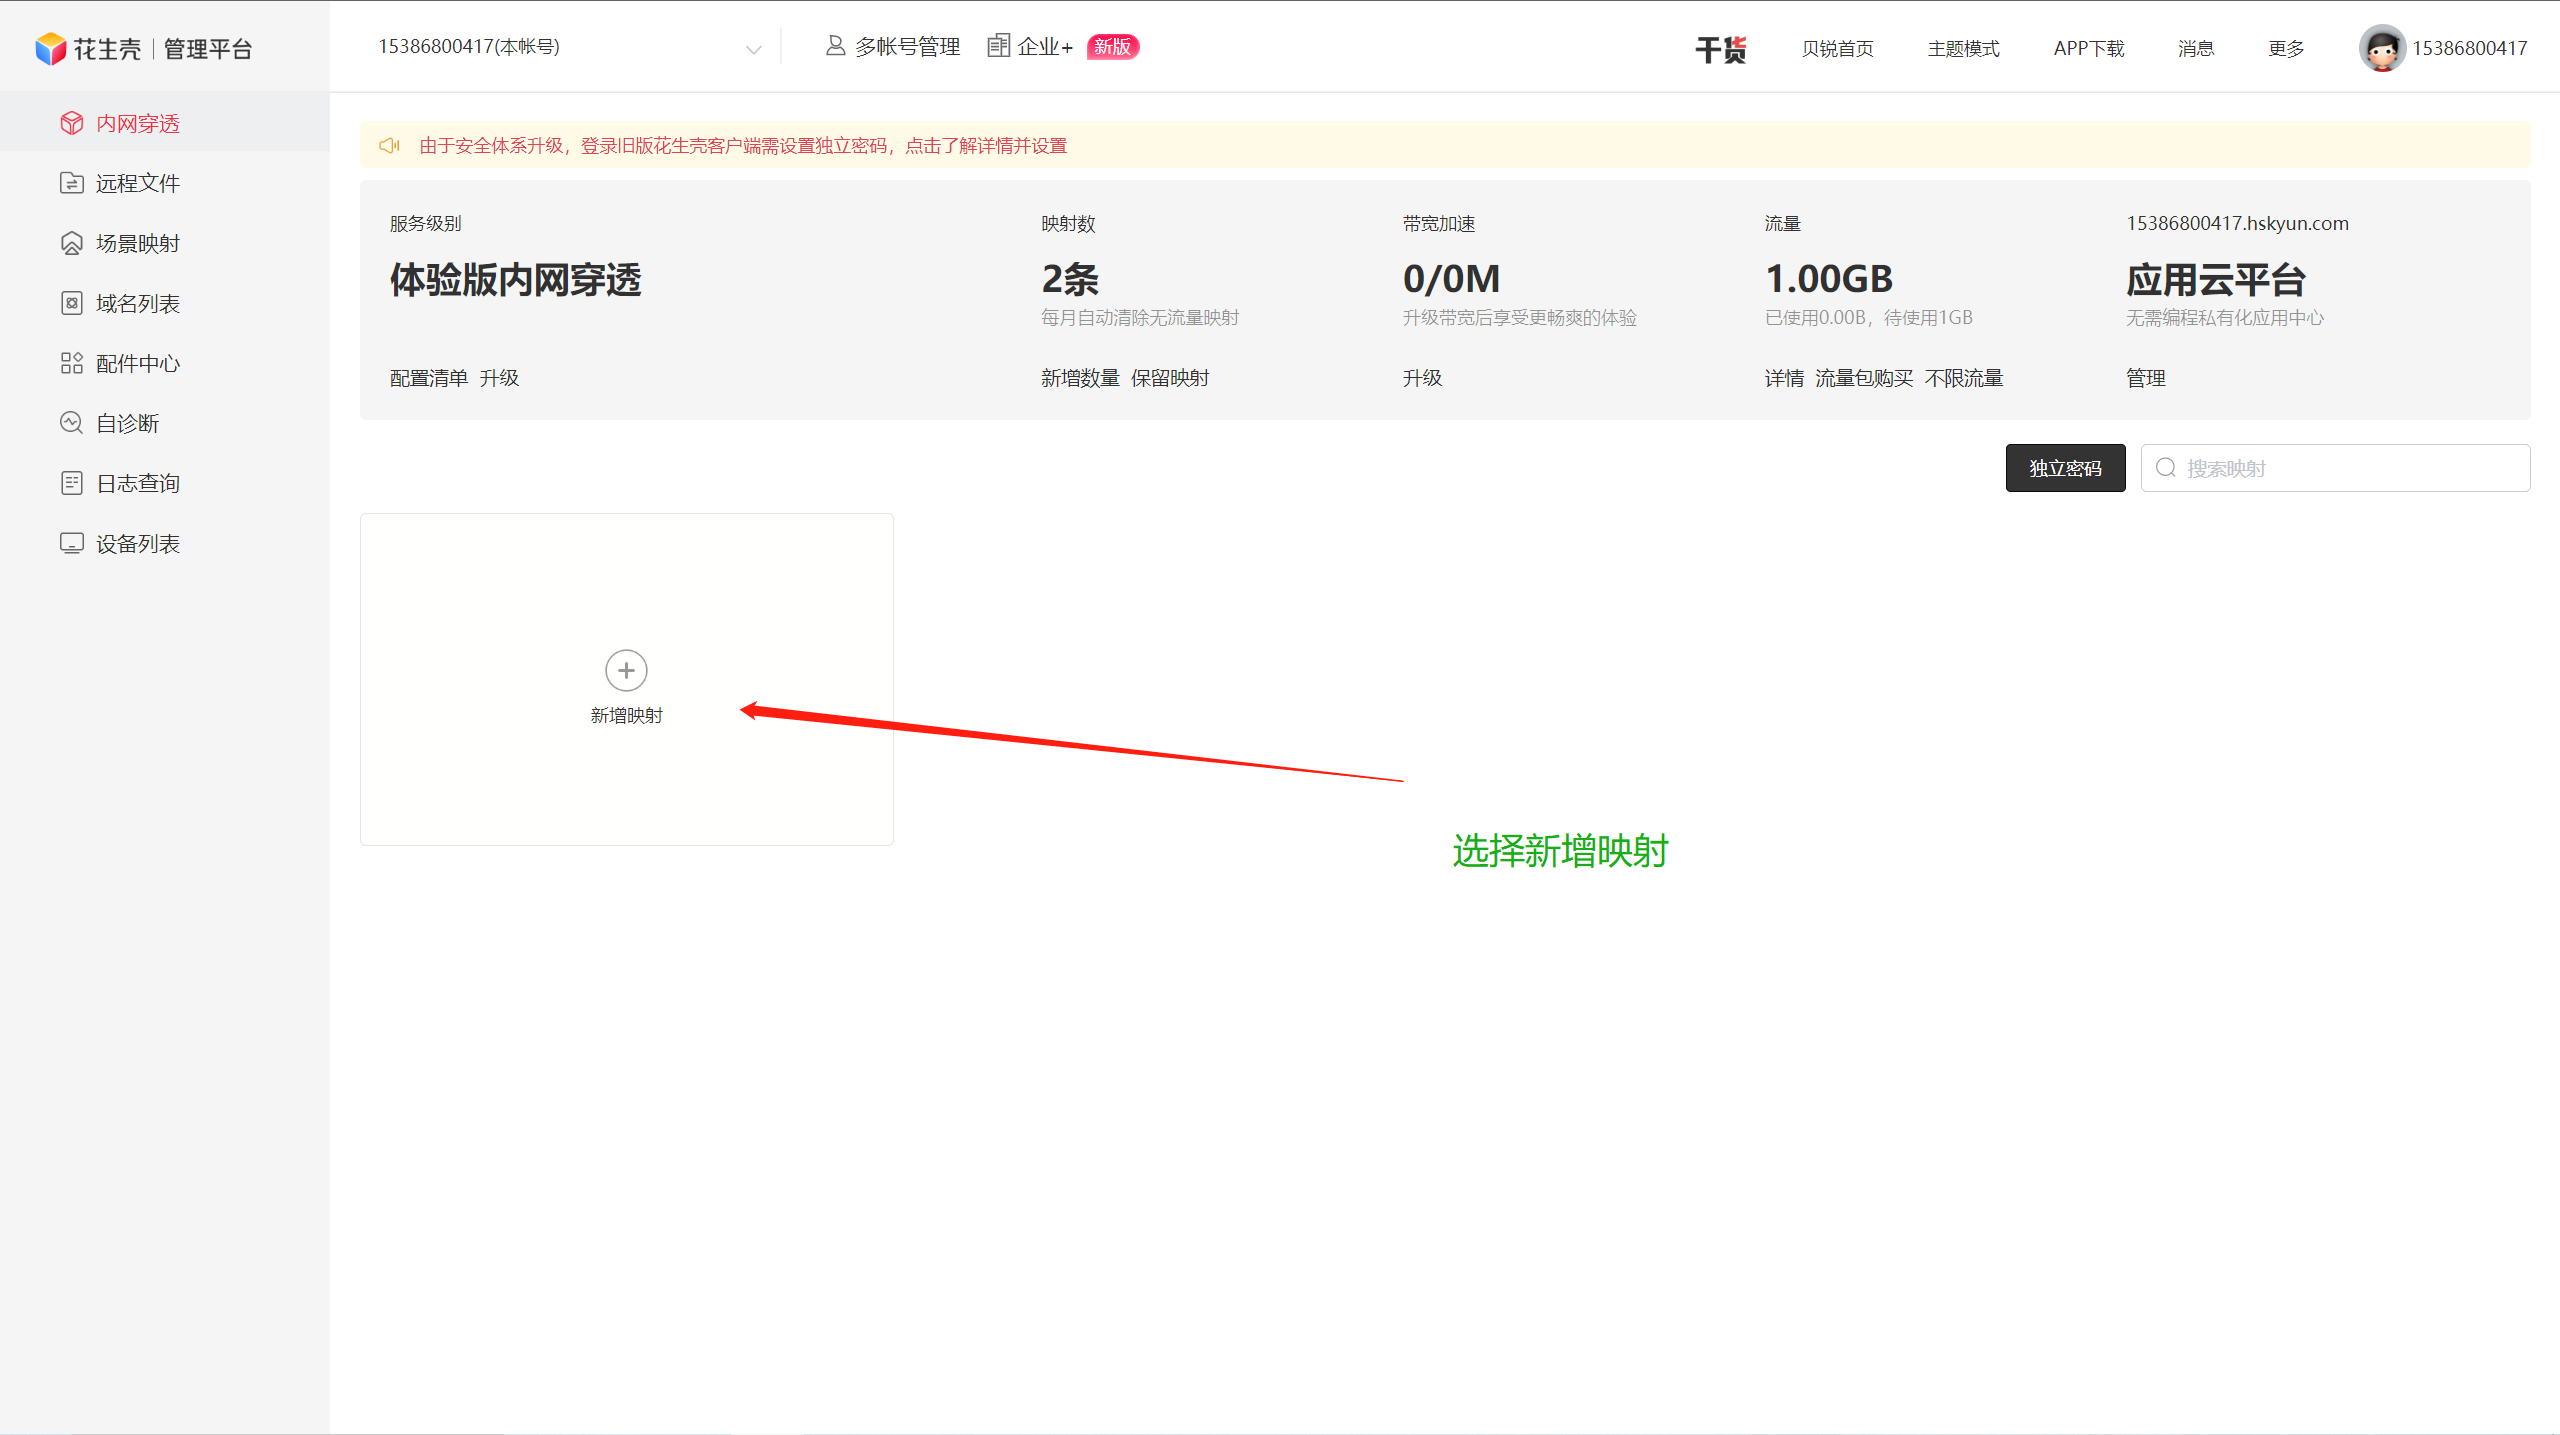Click the search magnifier icon
This screenshot has height=1435, width=2560.
[x=2166, y=468]
